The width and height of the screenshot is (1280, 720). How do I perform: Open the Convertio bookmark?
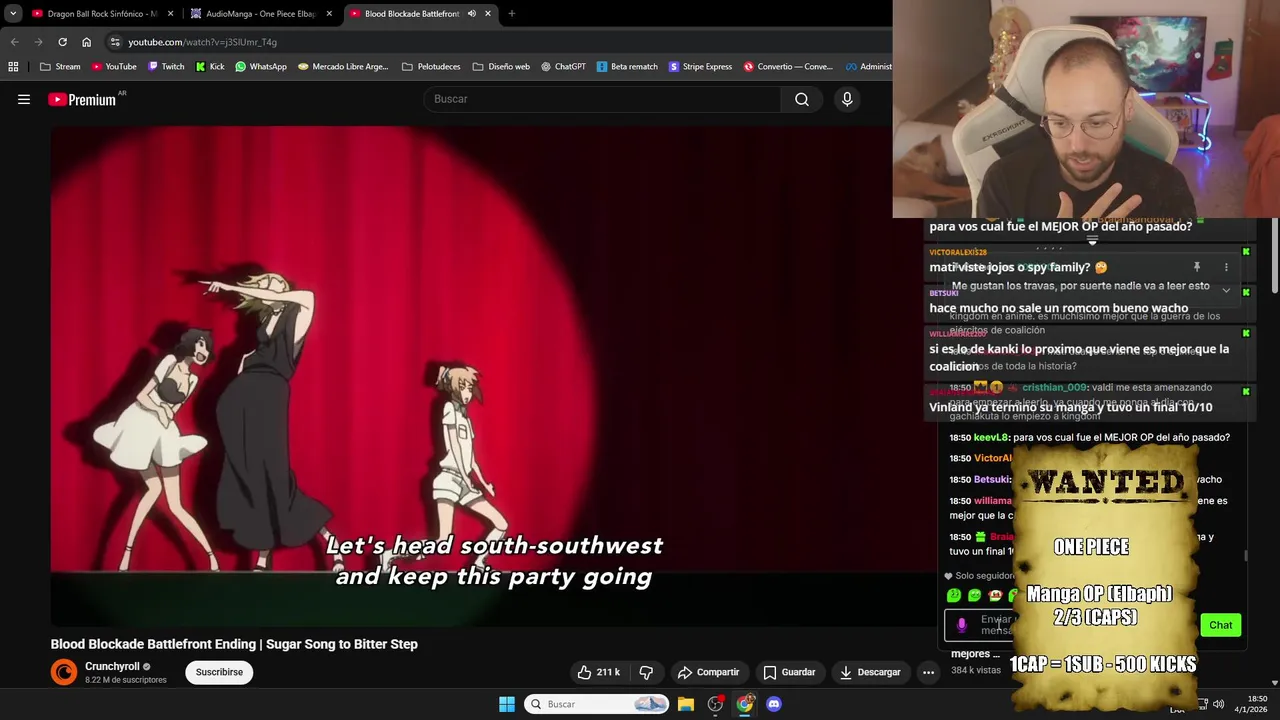[788, 67]
